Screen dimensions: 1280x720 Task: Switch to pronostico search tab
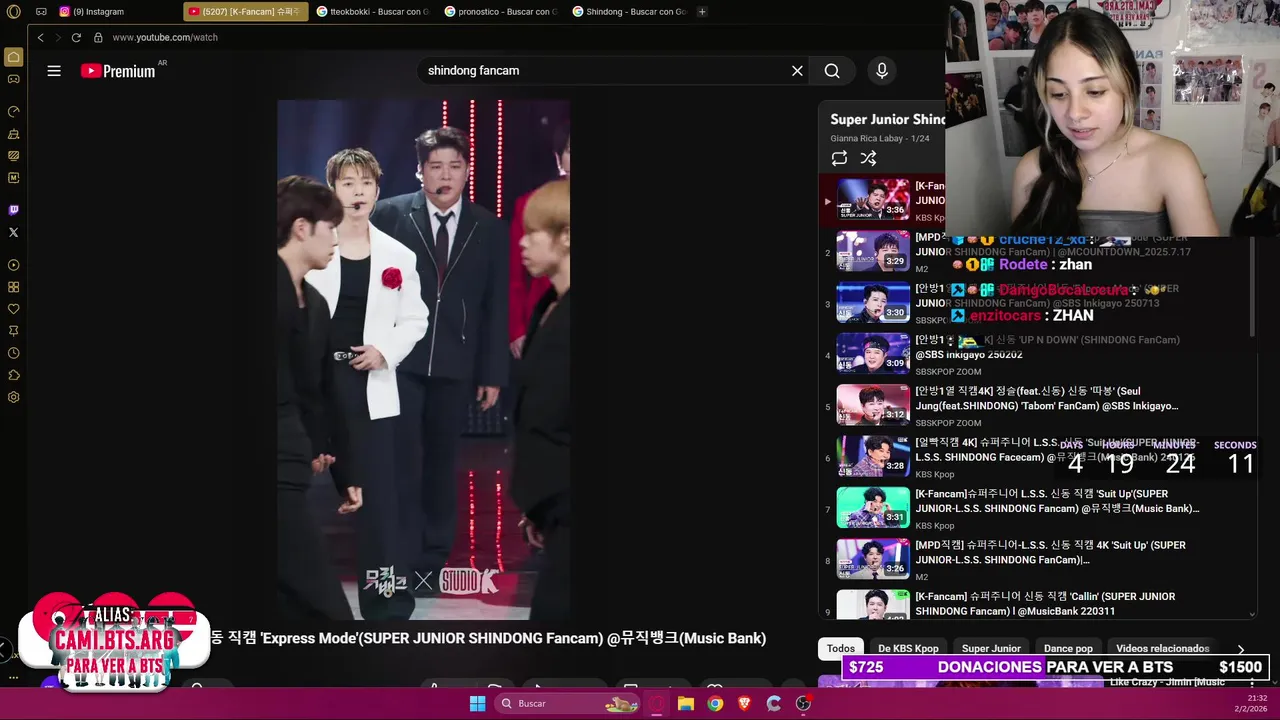coord(502,12)
